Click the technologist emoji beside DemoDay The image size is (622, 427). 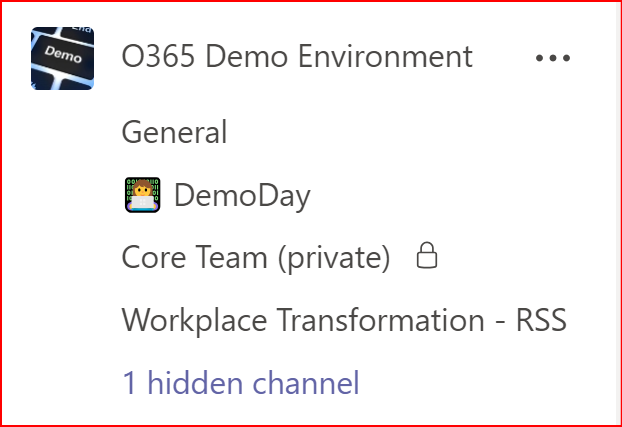point(143,195)
